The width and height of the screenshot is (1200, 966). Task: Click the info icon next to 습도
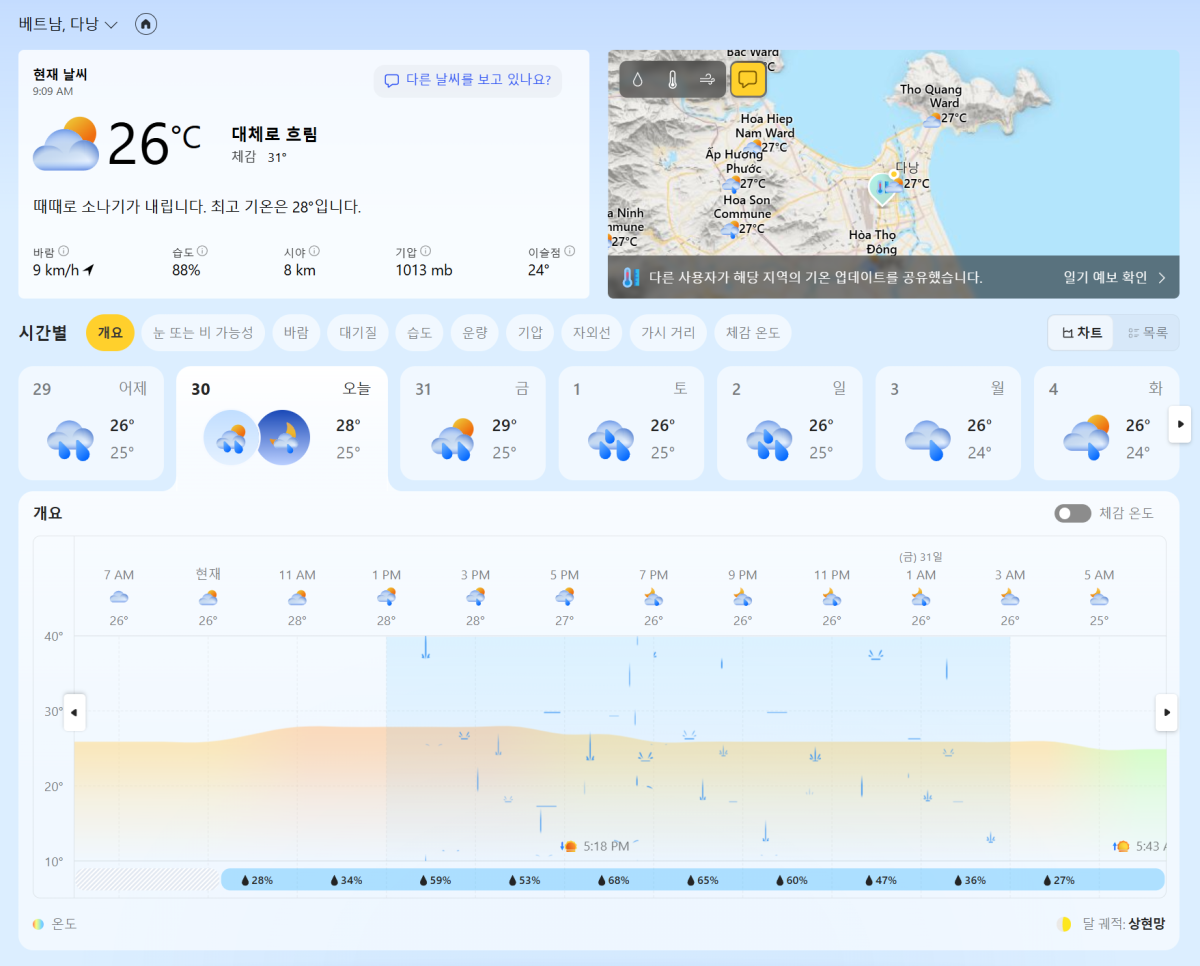click(202, 252)
